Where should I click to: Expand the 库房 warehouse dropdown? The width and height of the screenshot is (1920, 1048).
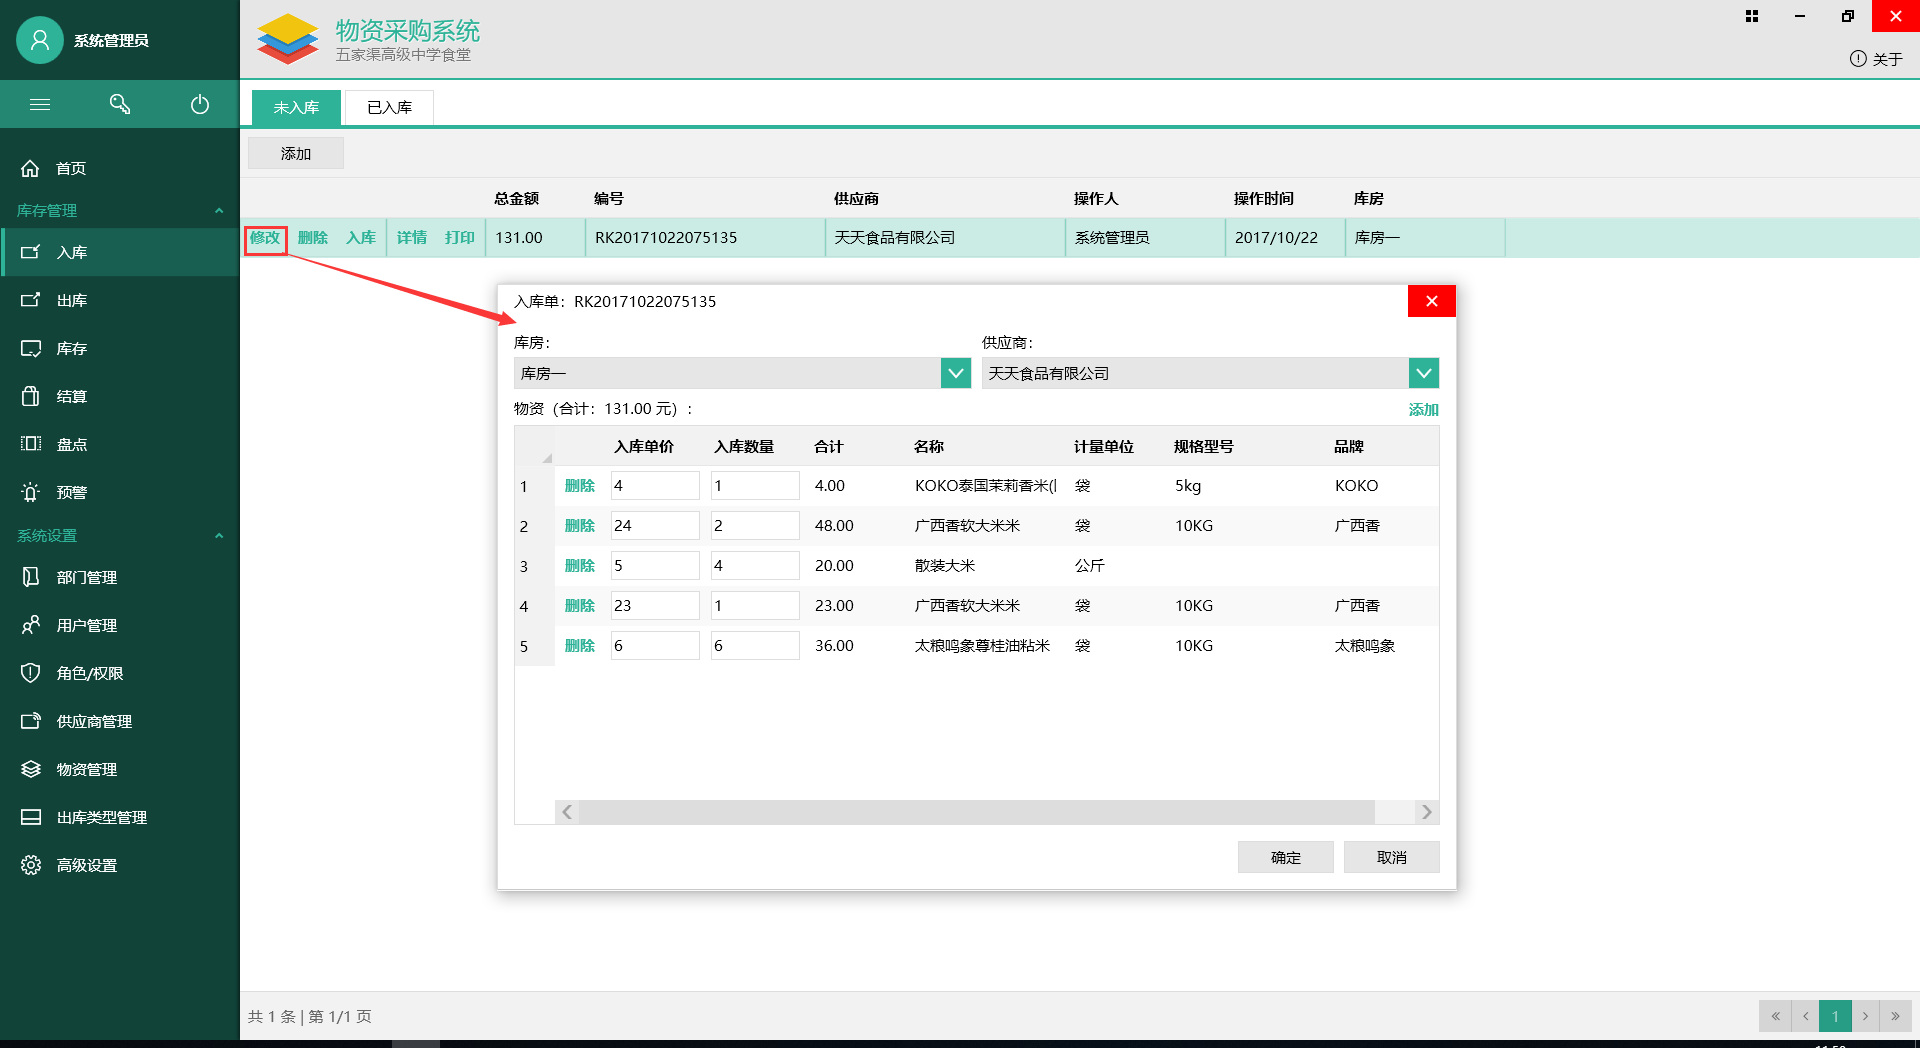(x=955, y=373)
